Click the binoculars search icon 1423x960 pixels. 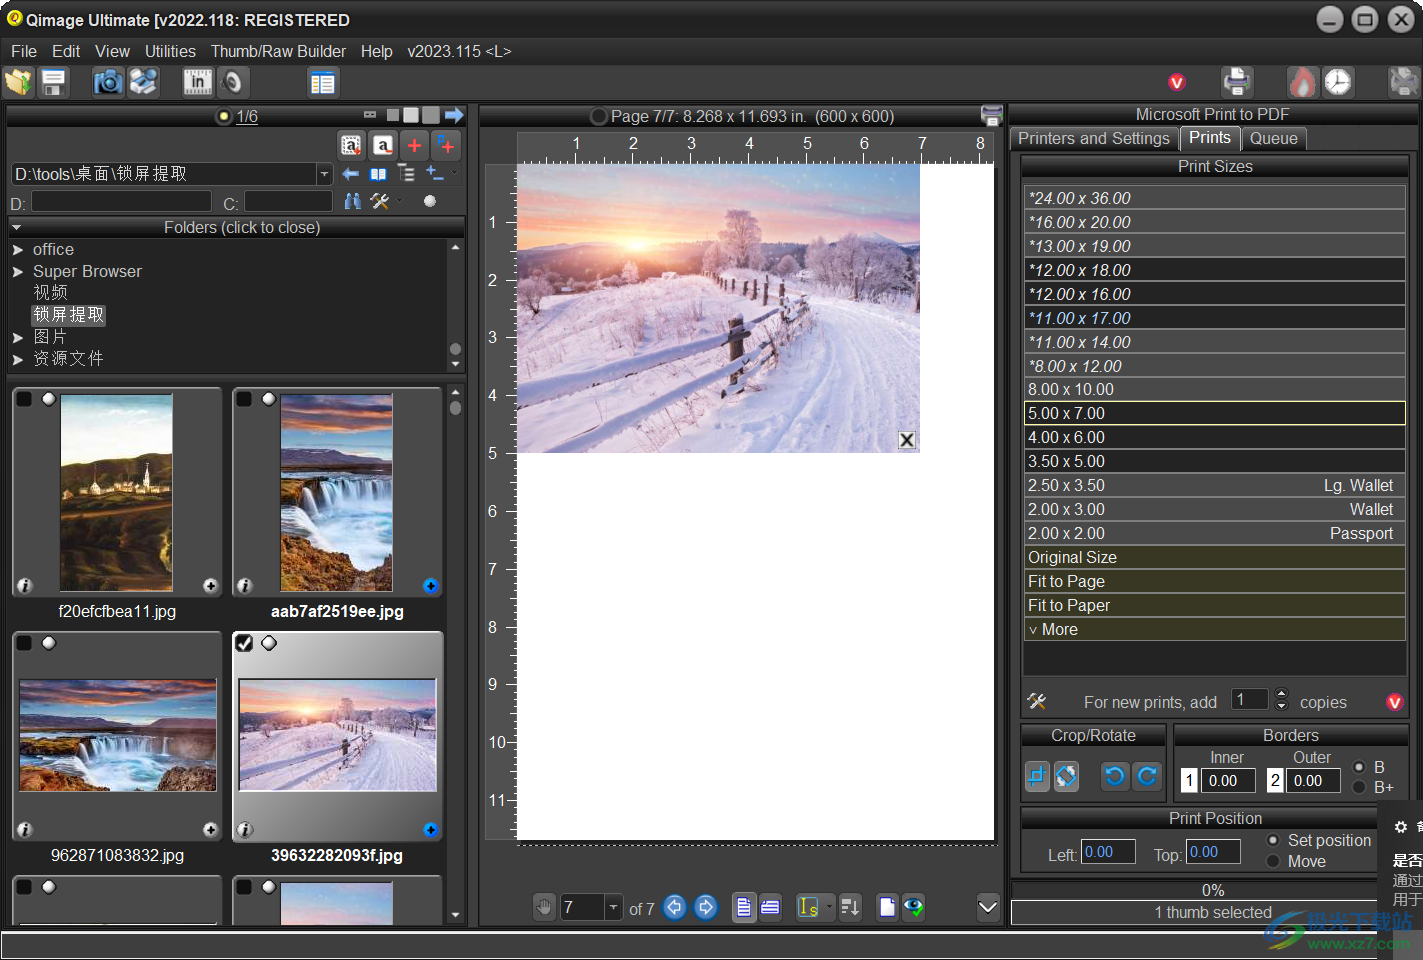coord(352,201)
